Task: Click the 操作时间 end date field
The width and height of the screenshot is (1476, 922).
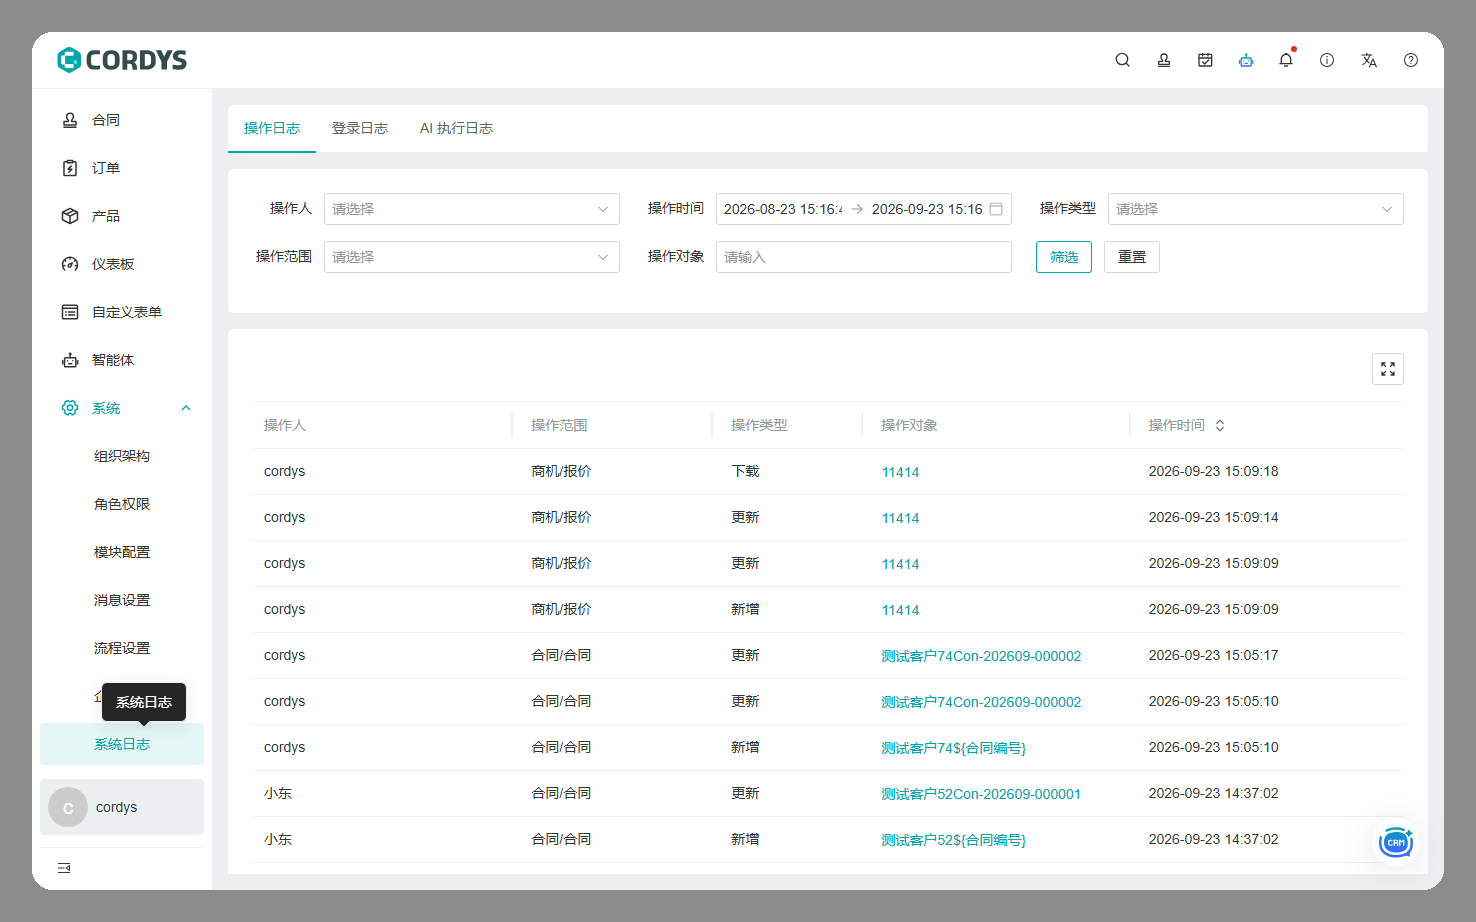Action: click(927, 209)
